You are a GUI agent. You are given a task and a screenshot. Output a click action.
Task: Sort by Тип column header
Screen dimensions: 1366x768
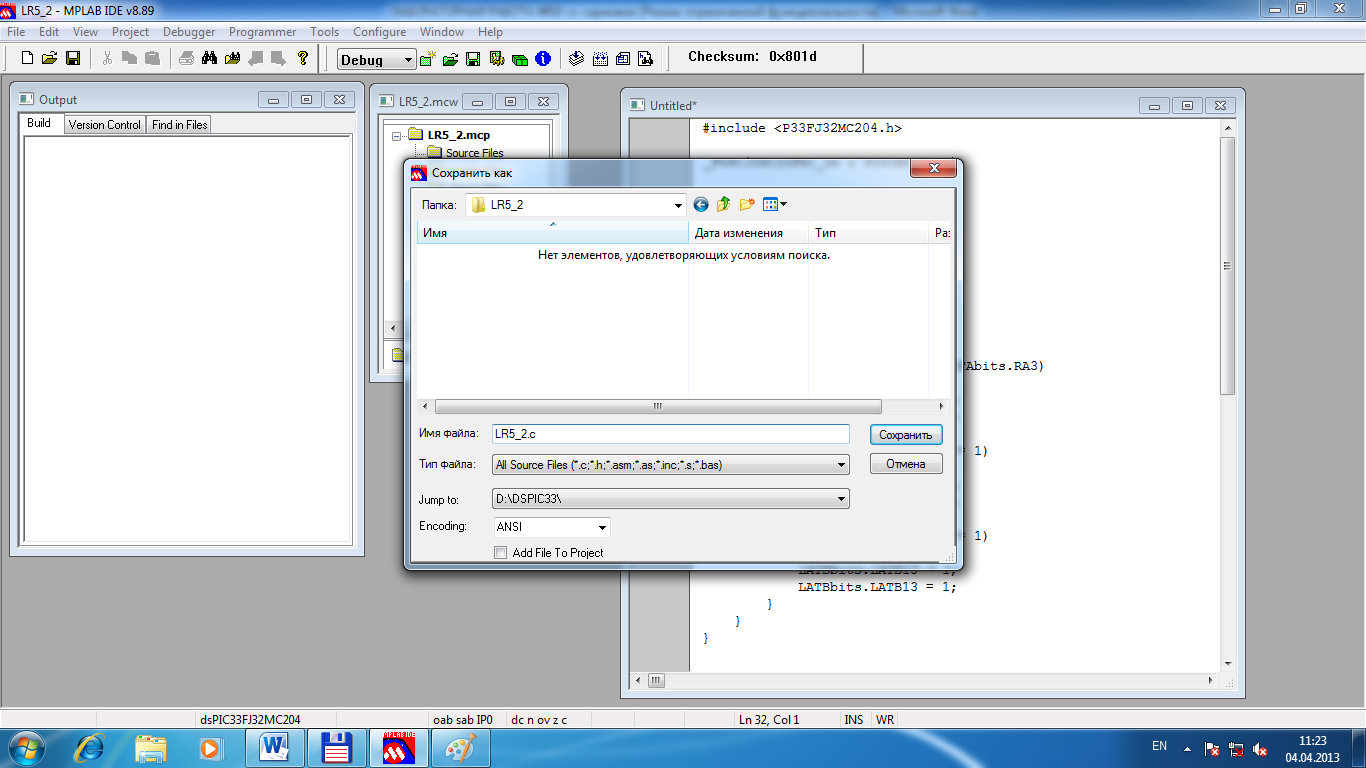[868, 233]
